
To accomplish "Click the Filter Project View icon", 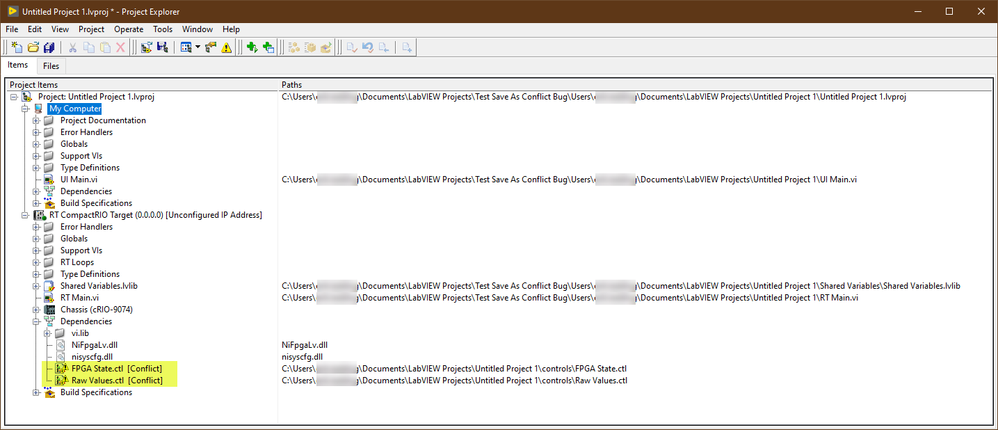I will 186,47.
